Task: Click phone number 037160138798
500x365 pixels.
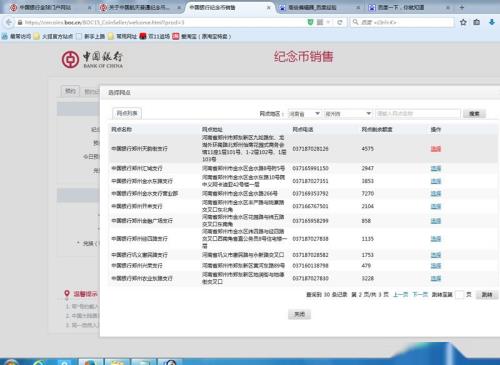Action: [310, 266]
